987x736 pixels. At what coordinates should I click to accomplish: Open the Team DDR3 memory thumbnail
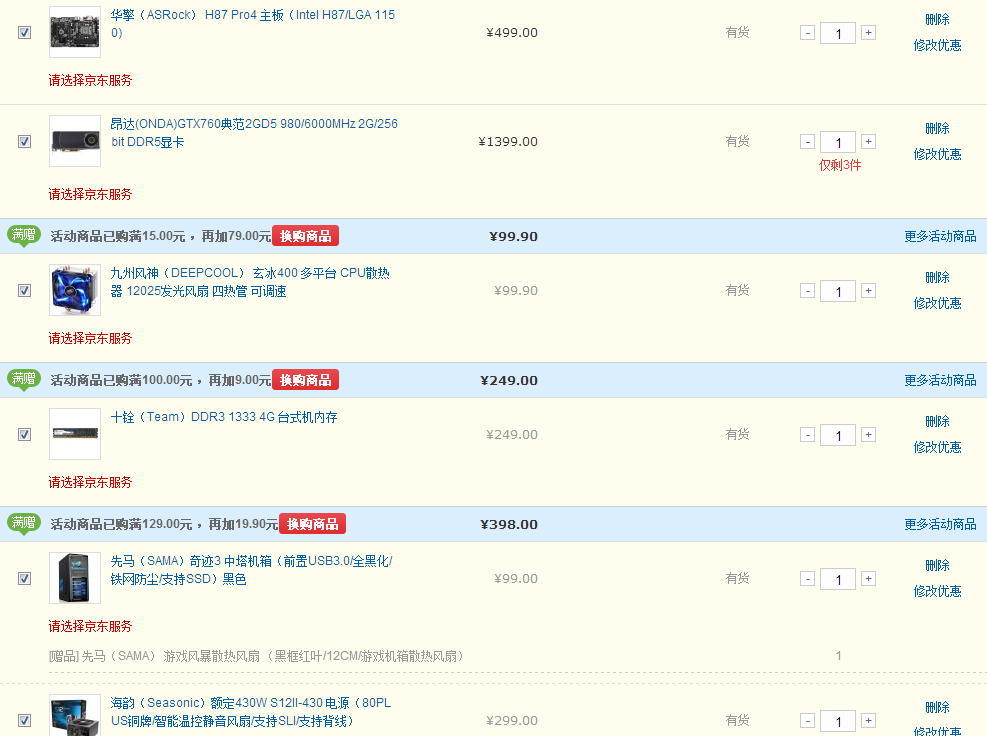click(x=75, y=434)
